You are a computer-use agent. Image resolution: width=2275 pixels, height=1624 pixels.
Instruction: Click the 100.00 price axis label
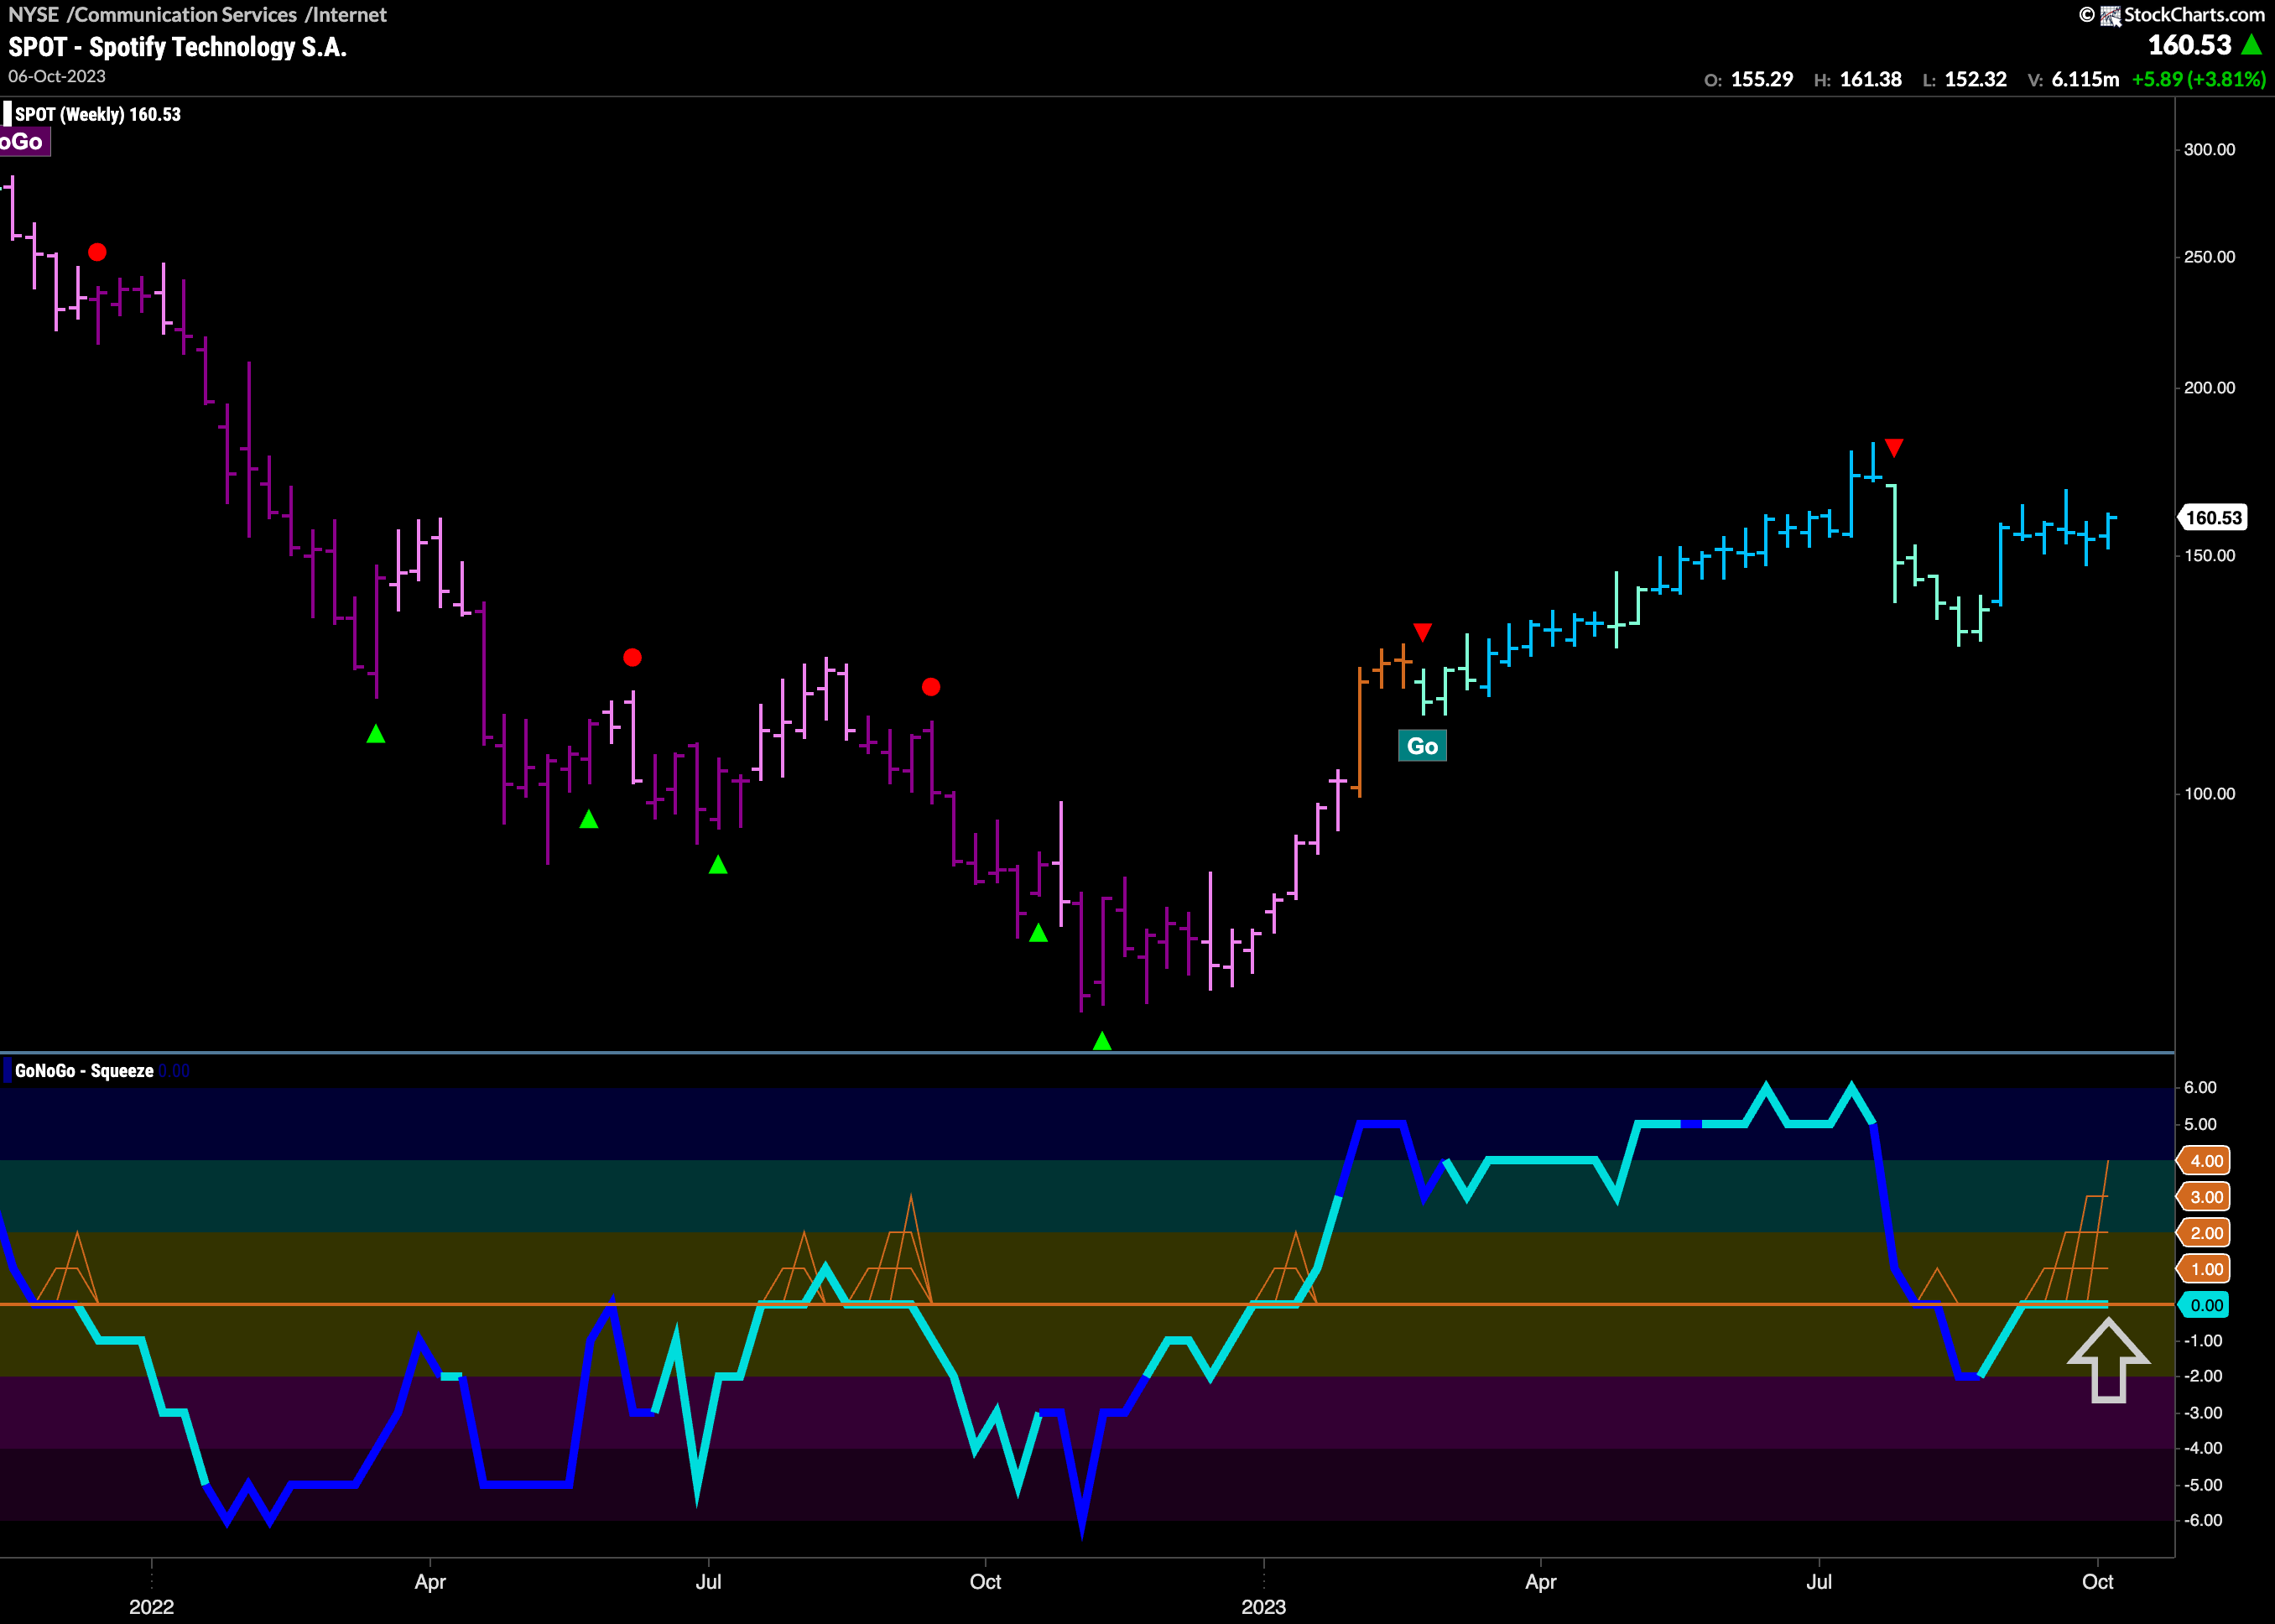(2209, 794)
